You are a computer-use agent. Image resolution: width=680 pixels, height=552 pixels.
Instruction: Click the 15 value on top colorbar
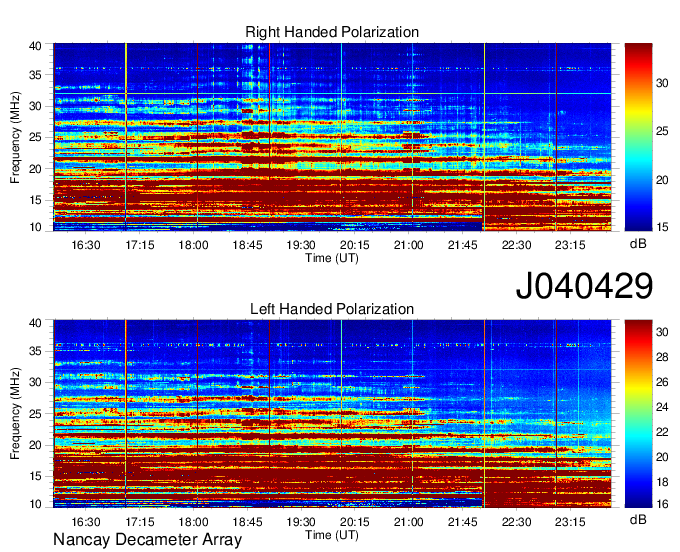[x=662, y=226]
